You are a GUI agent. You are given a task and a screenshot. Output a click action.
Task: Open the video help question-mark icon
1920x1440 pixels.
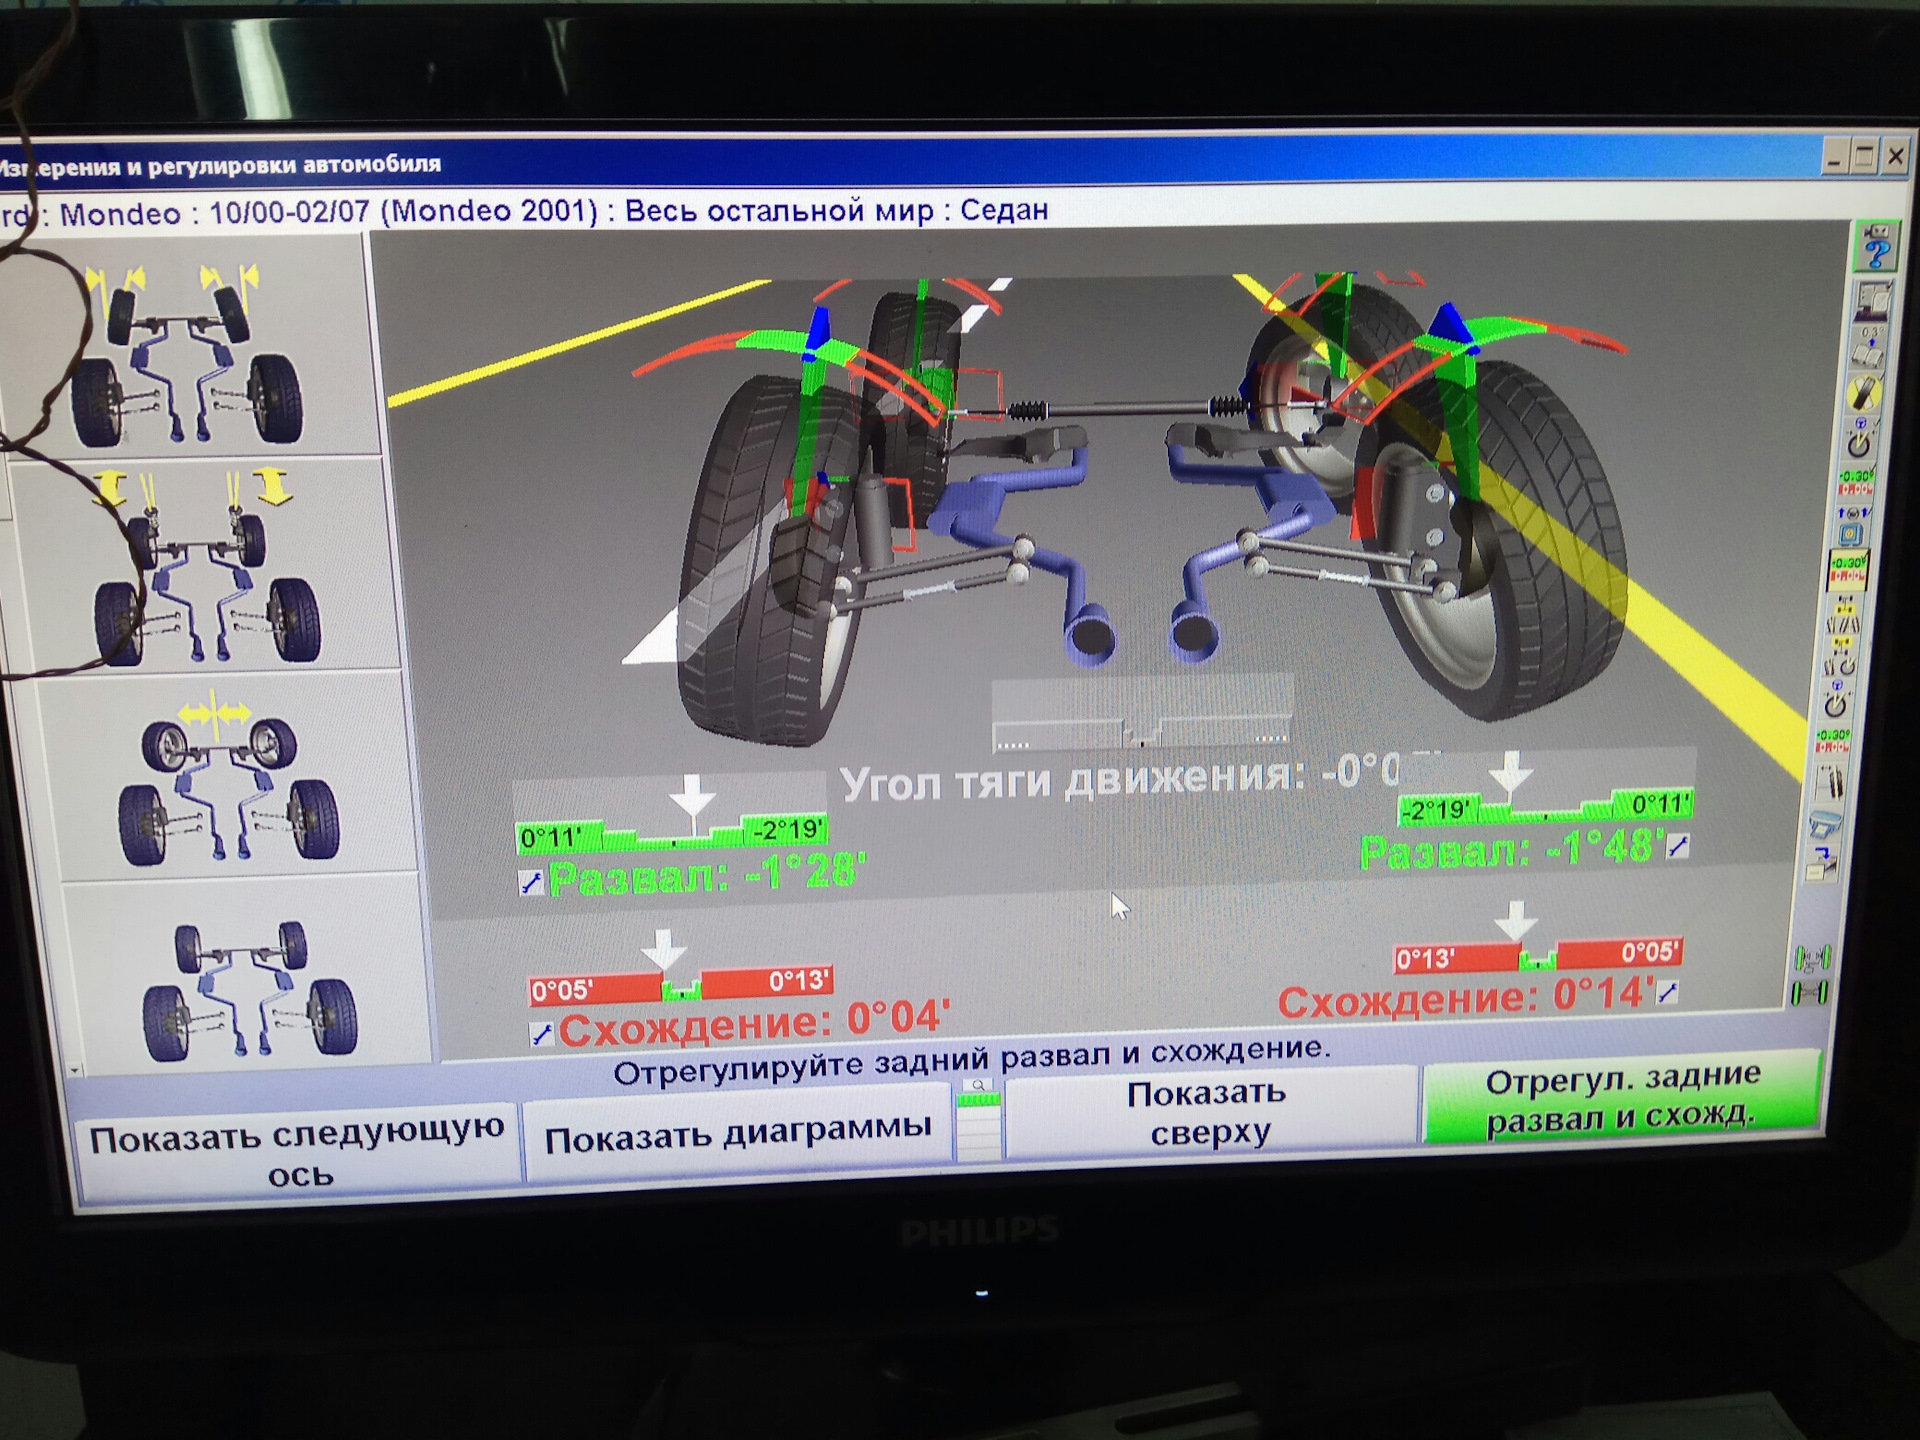click(1877, 246)
